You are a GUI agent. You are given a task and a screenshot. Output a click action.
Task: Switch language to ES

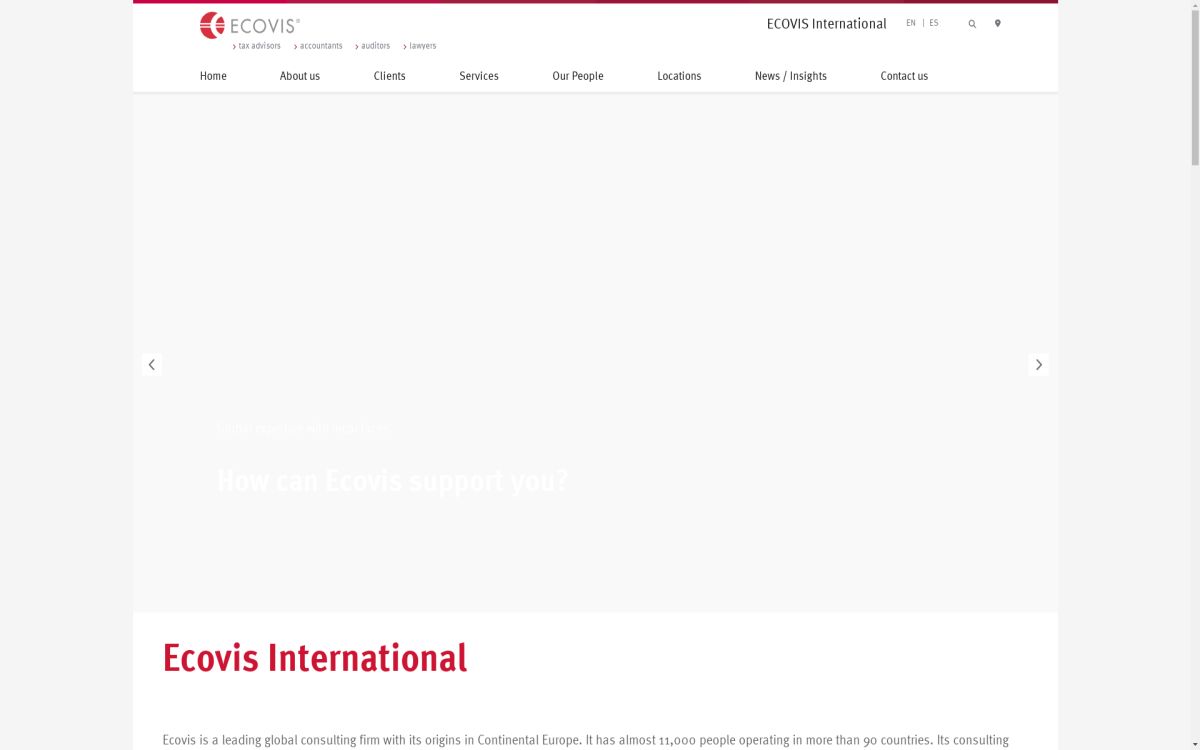coord(934,23)
